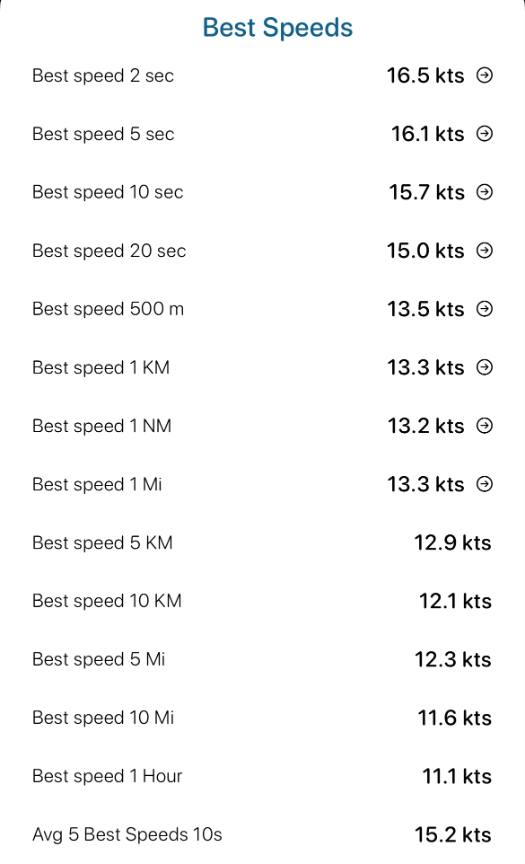
Task: Select Best speed 5 Mi label
Action: pyautogui.click(x=99, y=660)
